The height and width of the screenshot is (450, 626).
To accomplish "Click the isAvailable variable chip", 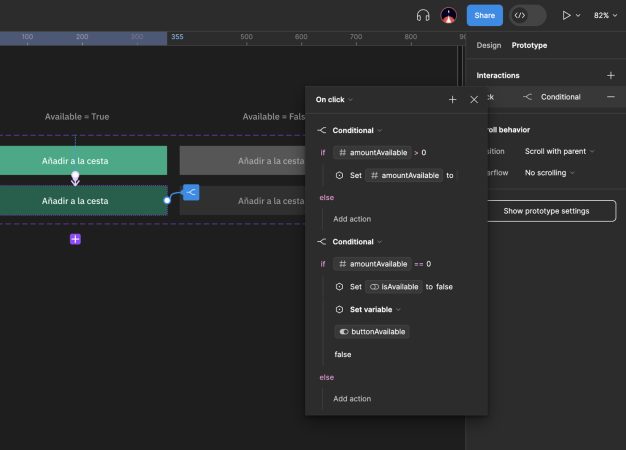I will point(394,287).
